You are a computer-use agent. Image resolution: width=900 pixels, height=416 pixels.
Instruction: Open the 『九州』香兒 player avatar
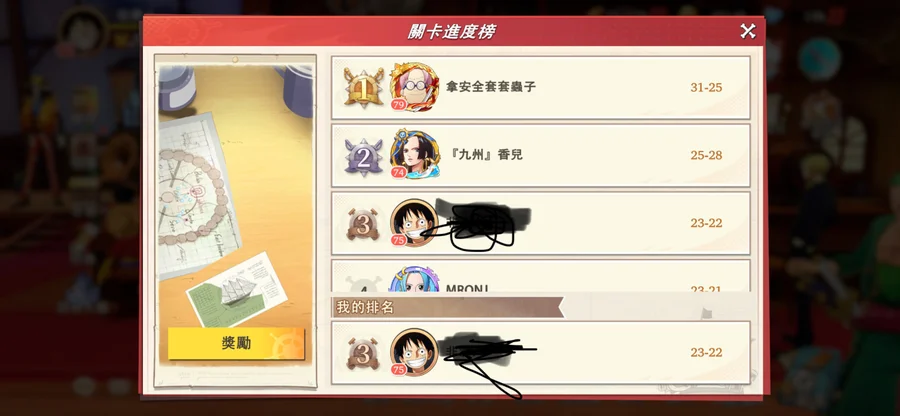point(414,154)
